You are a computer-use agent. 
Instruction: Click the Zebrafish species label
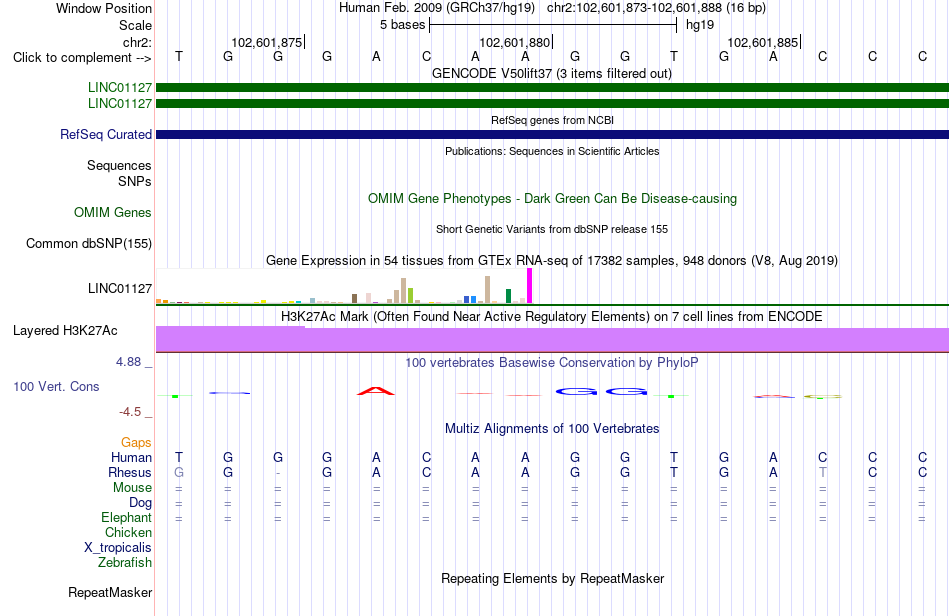[125, 563]
